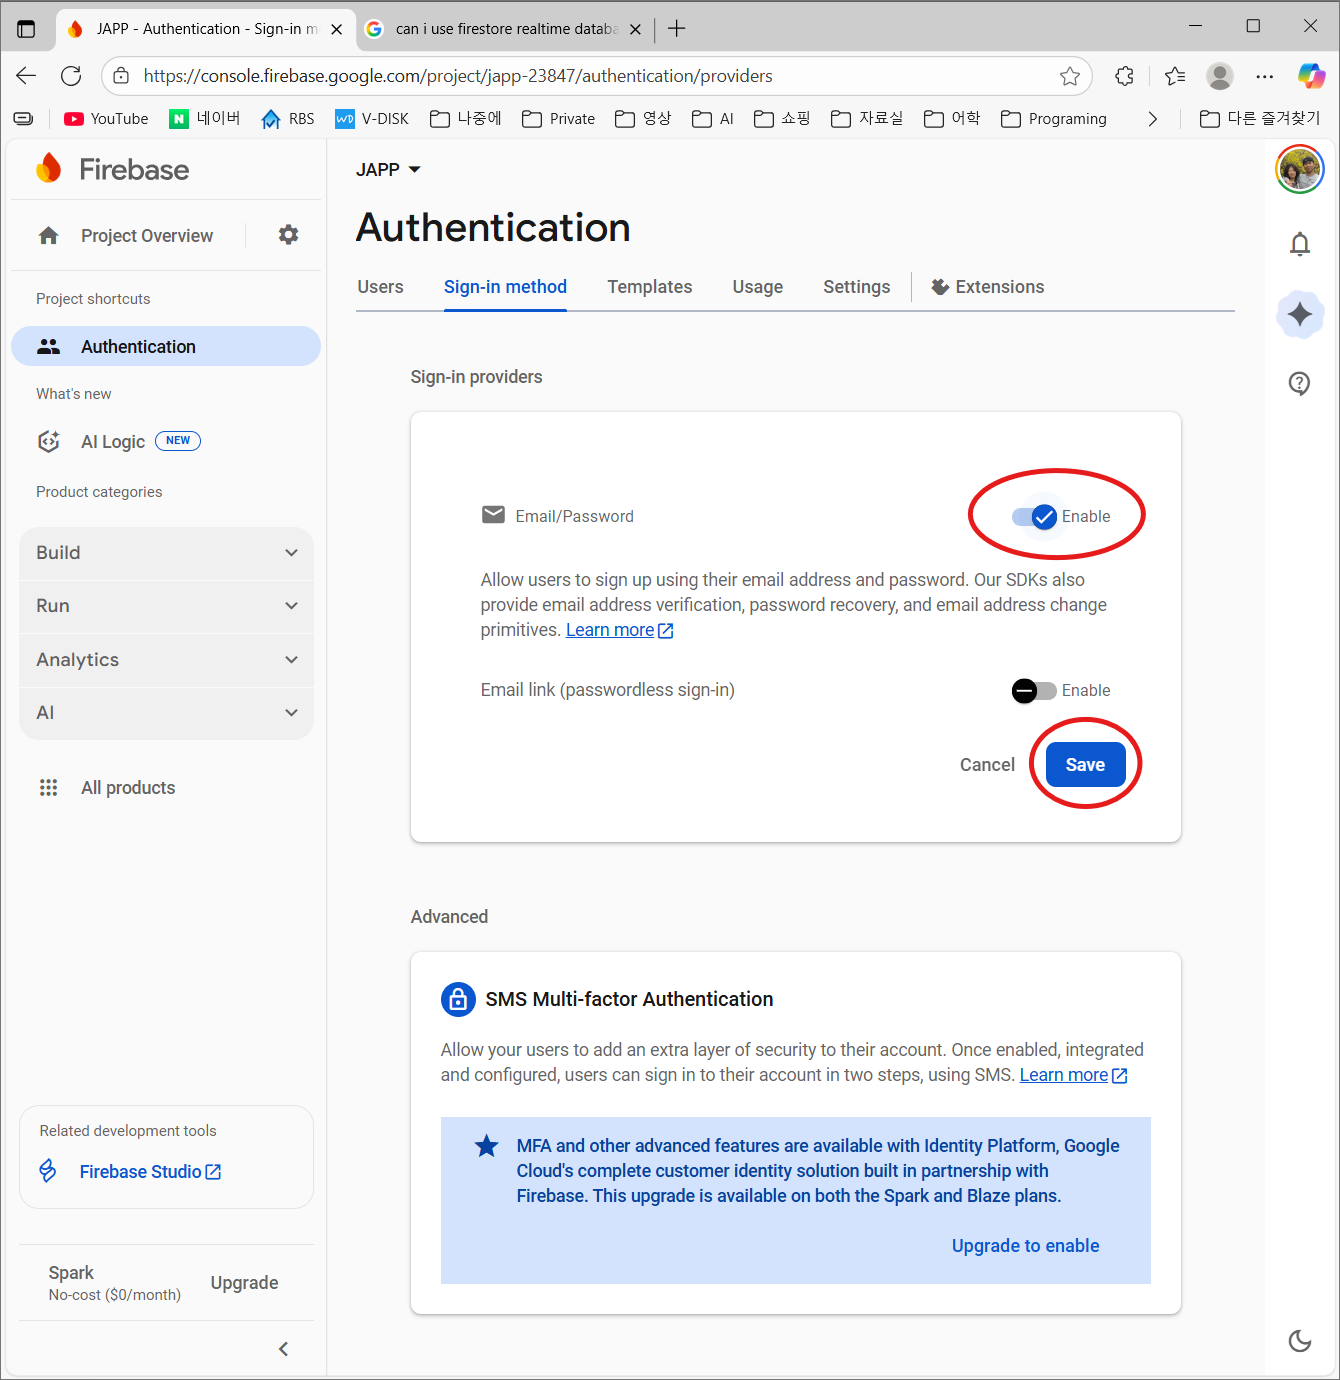Open Gemini sparkle assistant icon
Screen dimensions: 1340x1380
1300,314
